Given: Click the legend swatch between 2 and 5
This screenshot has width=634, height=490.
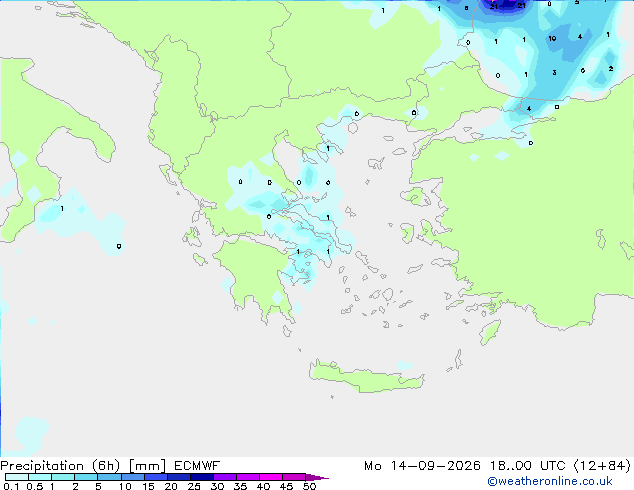Looking at the screenshot, I should click(x=87, y=477).
